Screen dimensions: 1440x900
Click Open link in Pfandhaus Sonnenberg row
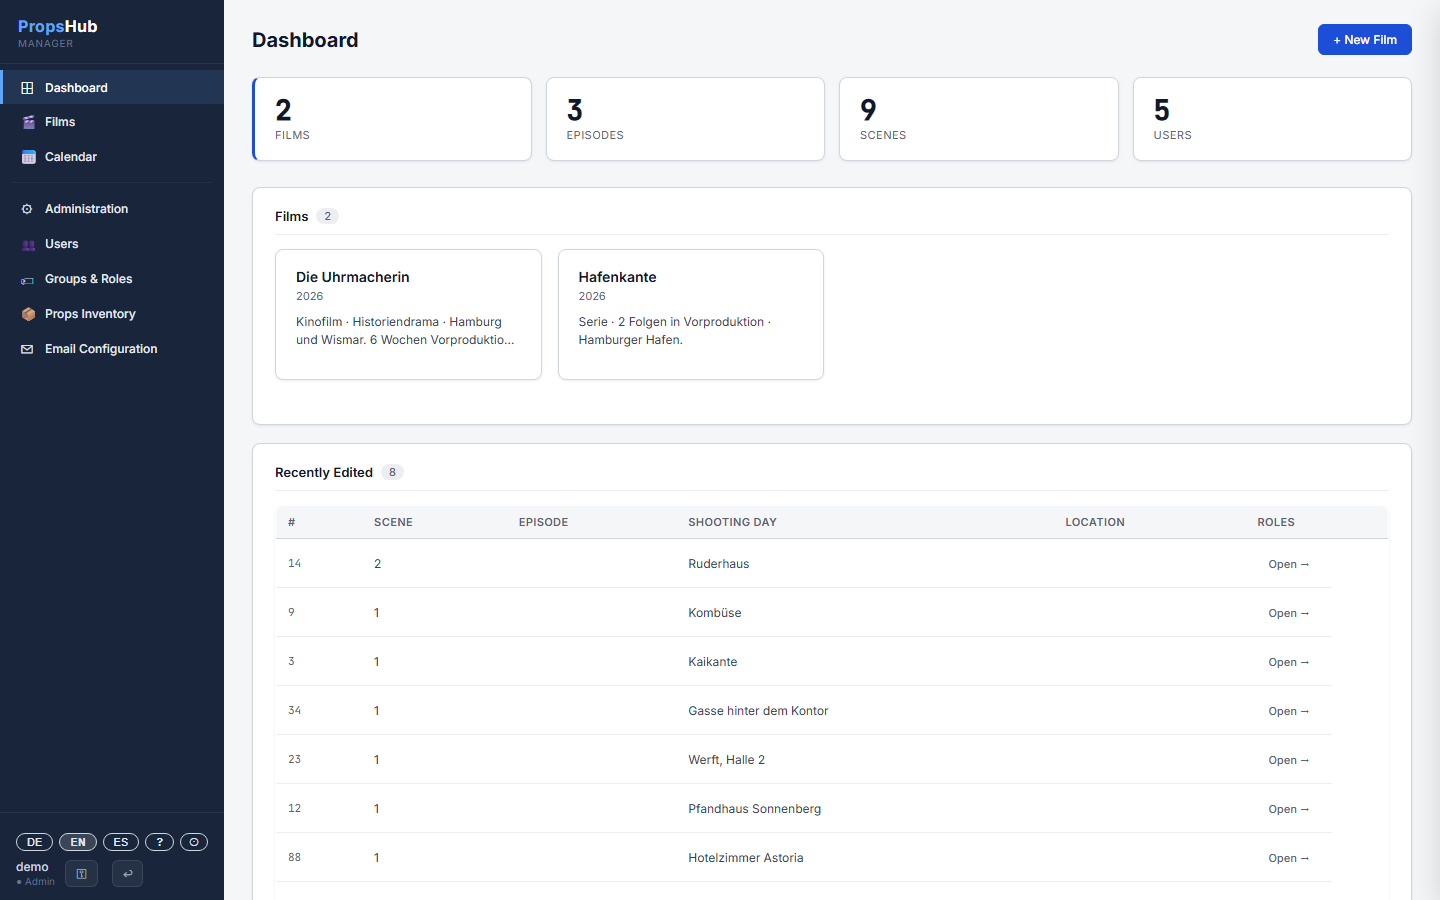(x=1288, y=810)
